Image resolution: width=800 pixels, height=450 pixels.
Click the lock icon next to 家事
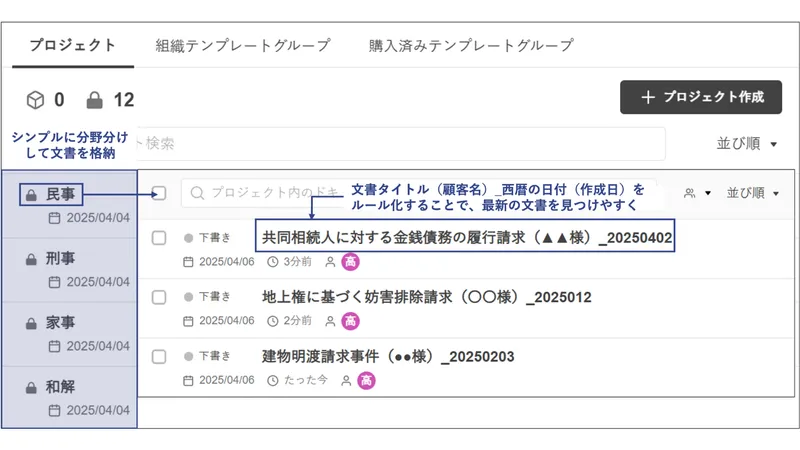coord(31,324)
